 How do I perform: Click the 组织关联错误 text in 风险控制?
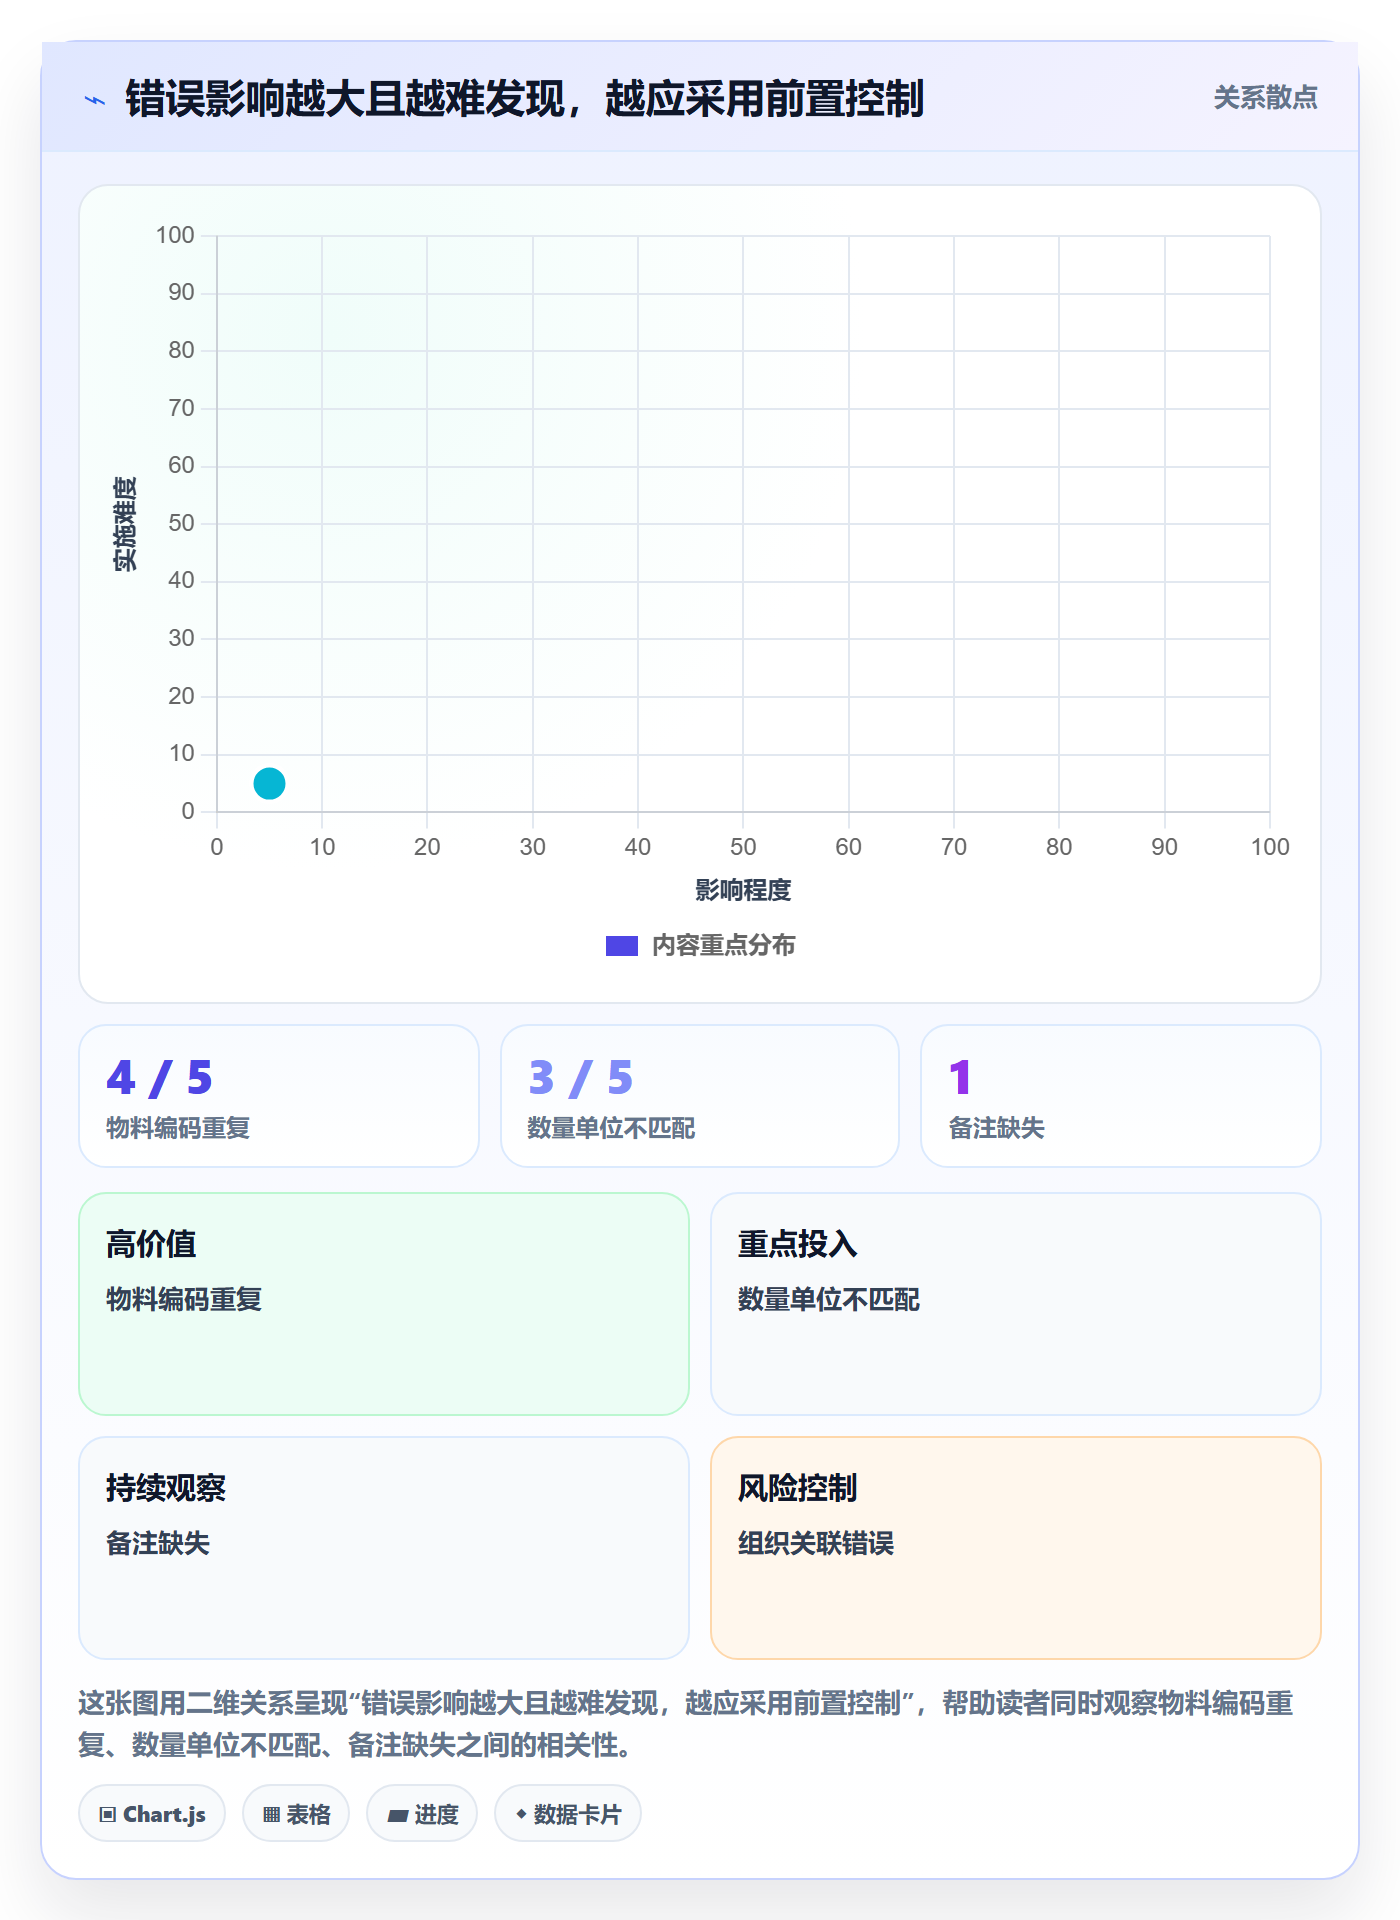click(816, 1543)
